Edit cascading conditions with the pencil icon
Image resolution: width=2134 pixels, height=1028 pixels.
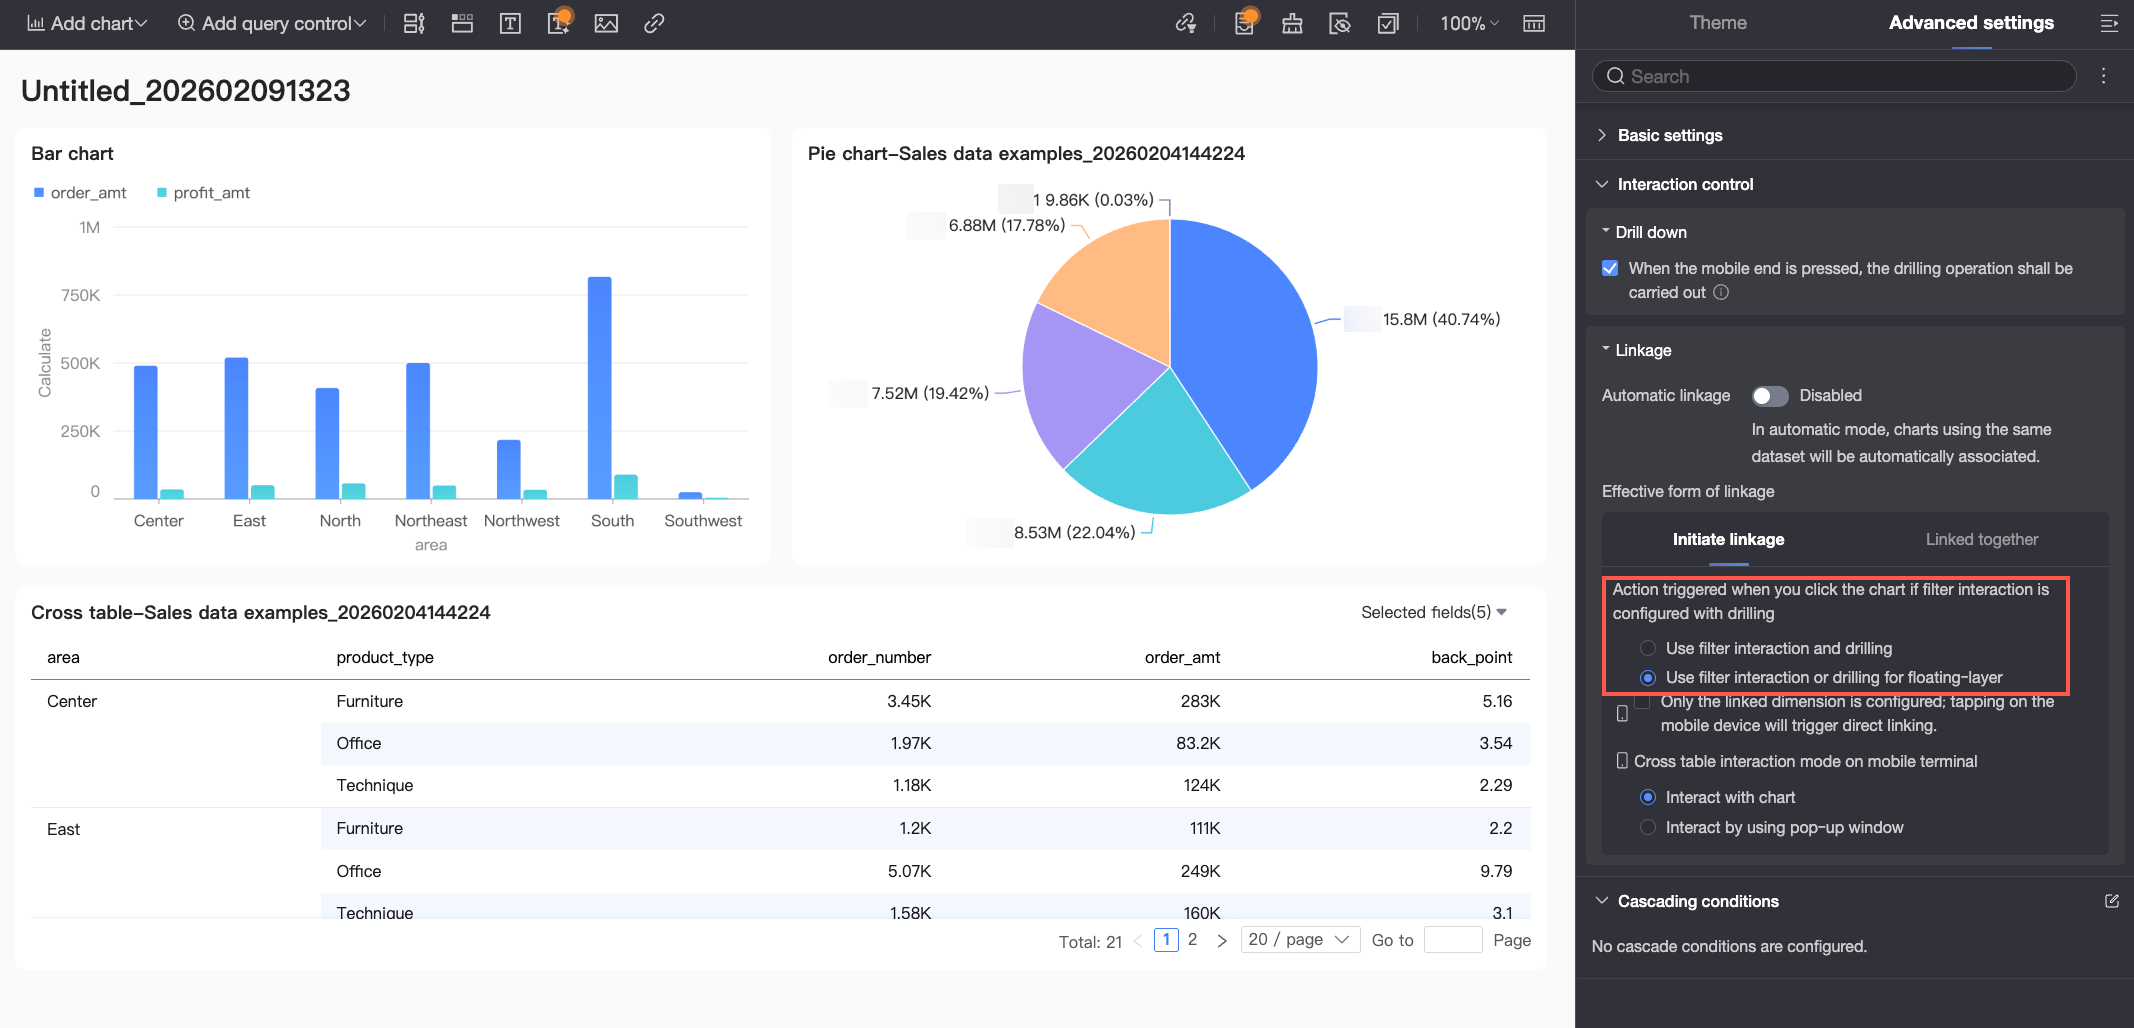[2111, 901]
